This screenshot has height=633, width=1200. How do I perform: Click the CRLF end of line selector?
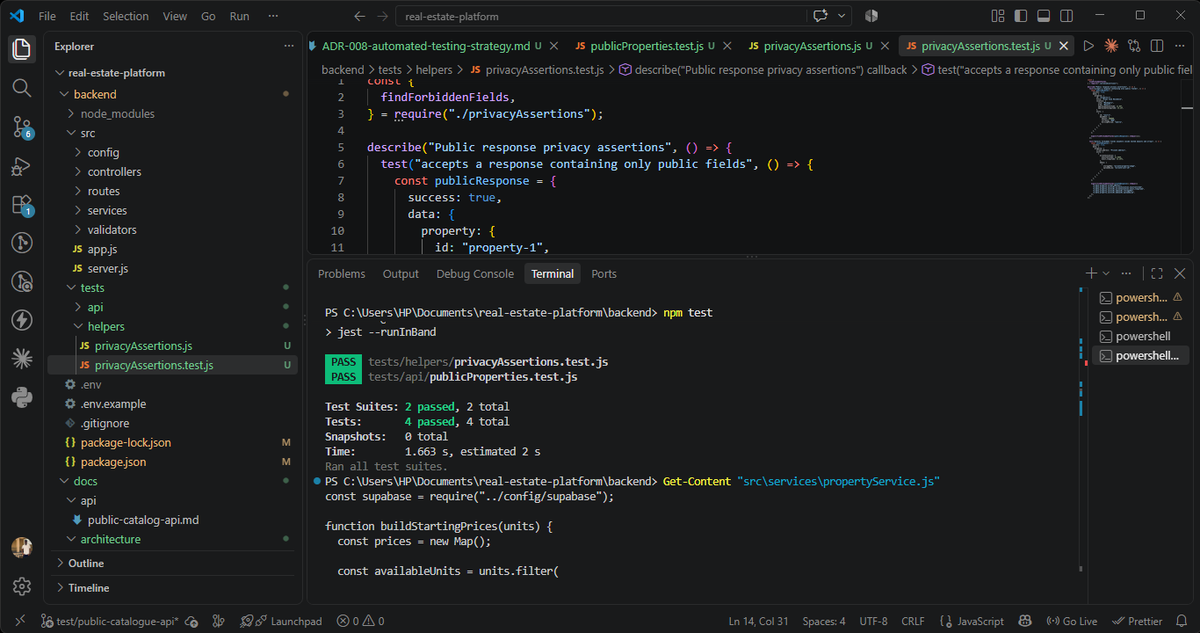pyautogui.click(x=912, y=621)
